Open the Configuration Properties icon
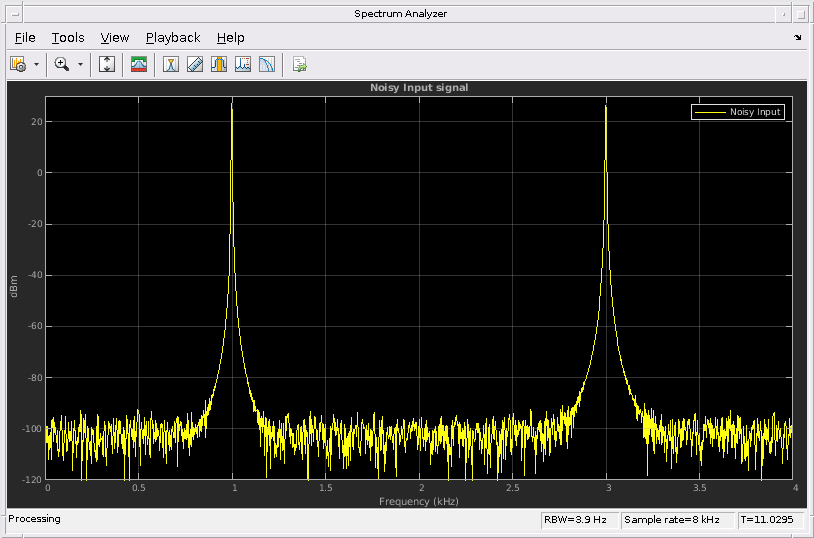Viewport: 814px width, 538px height. (x=18, y=64)
